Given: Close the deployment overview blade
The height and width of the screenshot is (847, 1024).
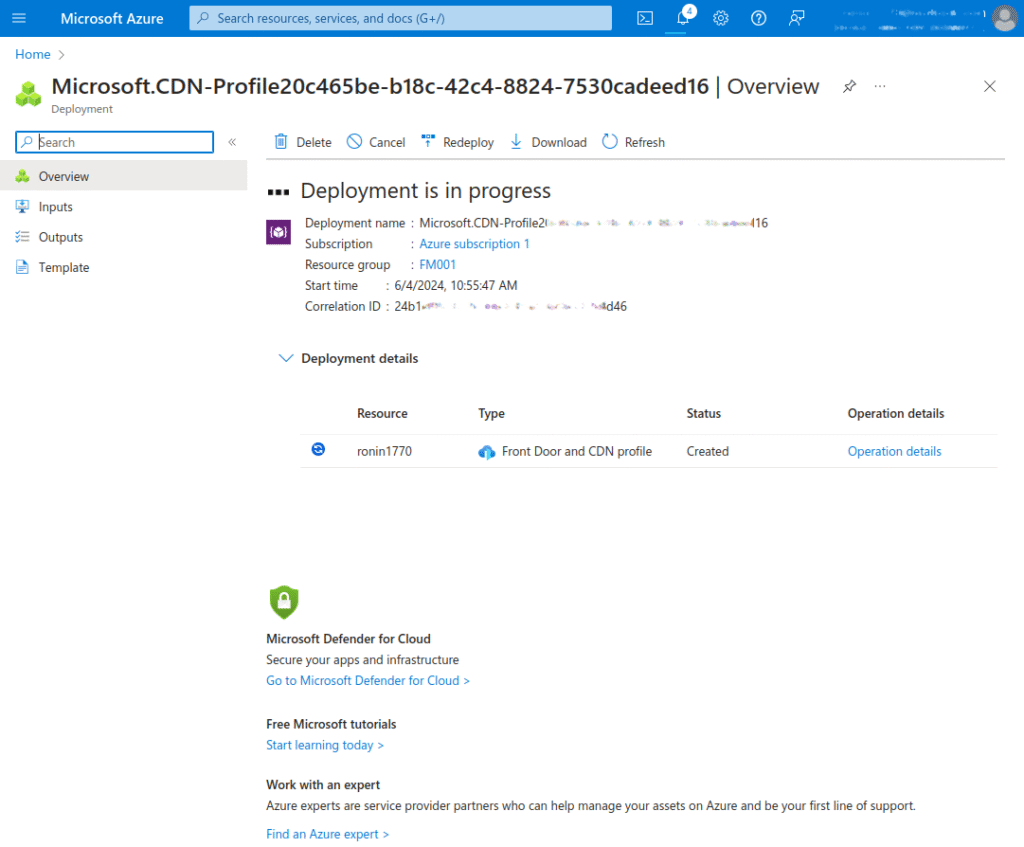Looking at the screenshot, I should coord(989,86).
